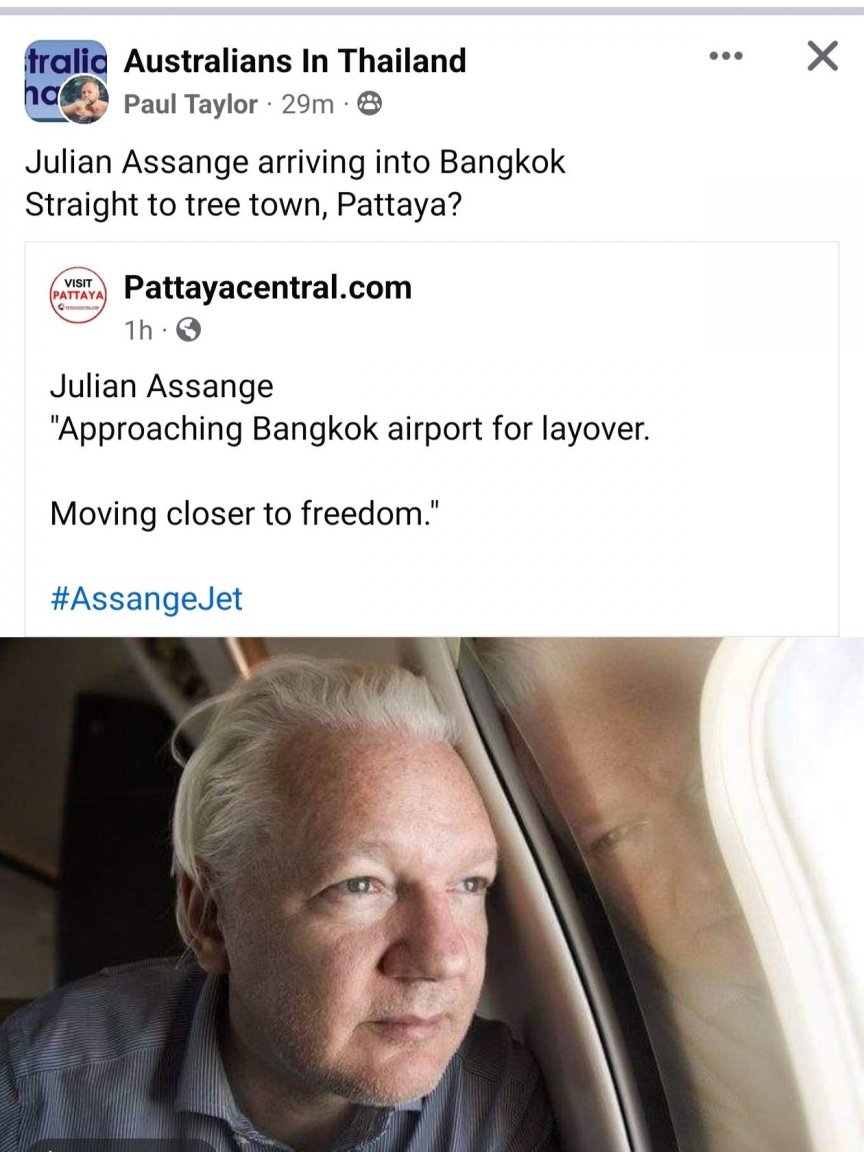Tap the "Julian Assange arriving into Bangkok" caption
864x1152 pixels.
pyautogui.click(x=295, y=163)
